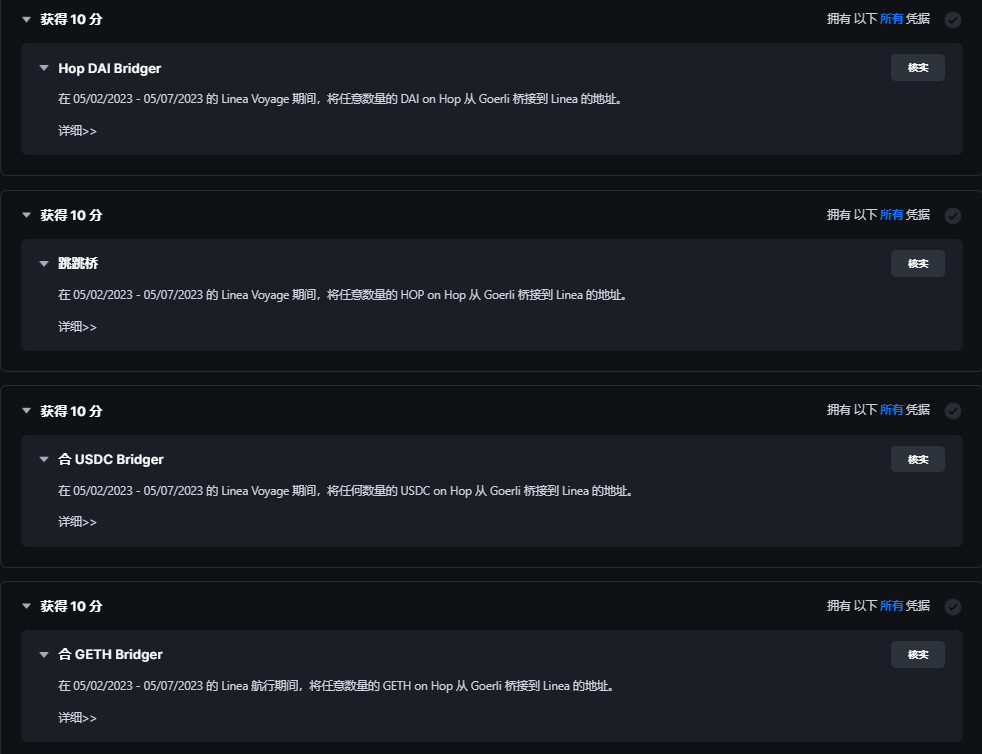982x754 pixels.
Task: Click the checkmark circle above 跳跳桥 card
Action: click(953, 215)
